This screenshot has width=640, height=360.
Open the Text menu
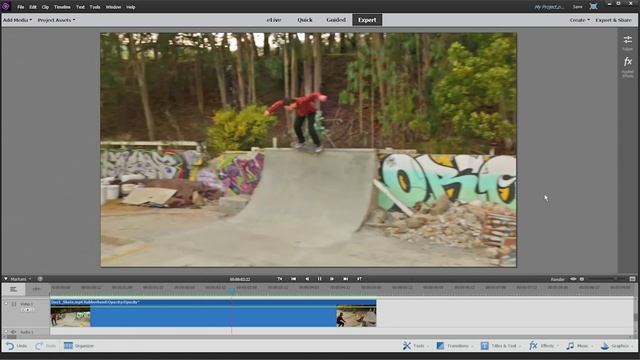[x=80, y=7]
